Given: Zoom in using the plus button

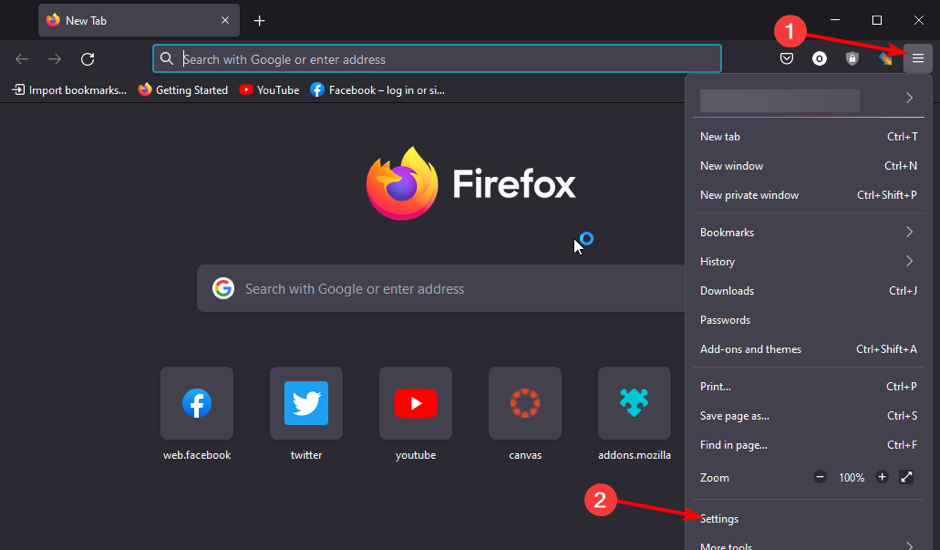Looking at the screenshot, I should (x=882, y=478).
